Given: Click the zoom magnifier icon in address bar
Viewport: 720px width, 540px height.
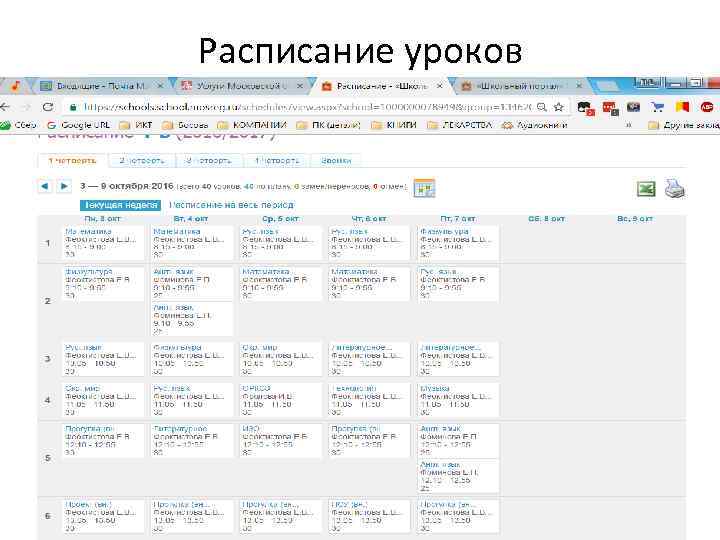Looking at the screenshot, I should 542,107.
